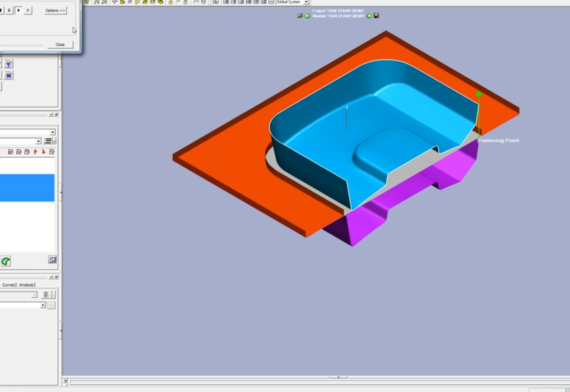Viewport: 570px width, 392px height.
Task: Click the fifth red arrow icon
Action: click(43, 152)
